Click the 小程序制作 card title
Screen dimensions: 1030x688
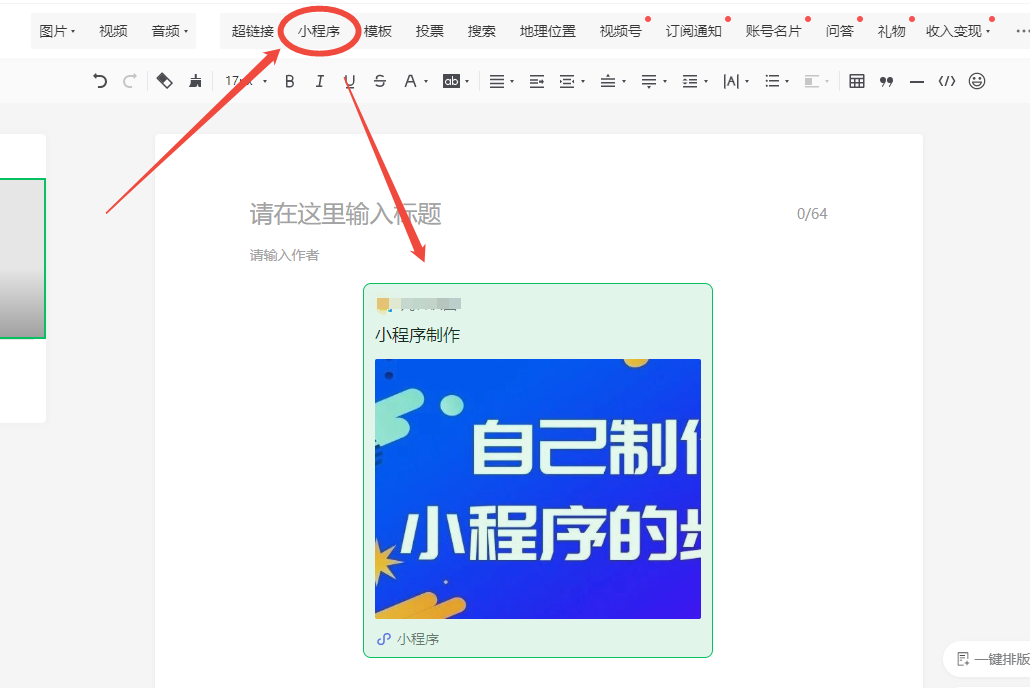coord(418,335)
